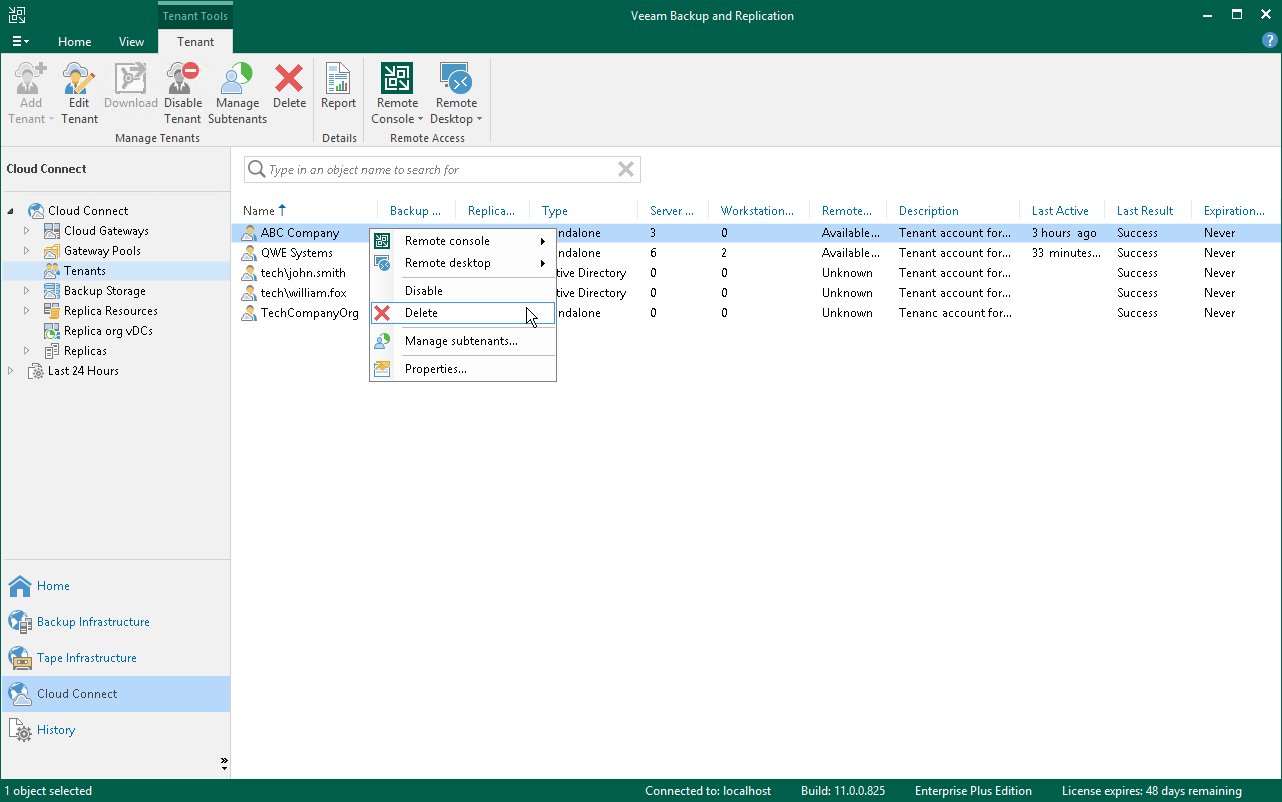Click the Replica Resources tree icon
Image resolution: width=1282 pixels, height=802 pixels.
tap(52, 311)
